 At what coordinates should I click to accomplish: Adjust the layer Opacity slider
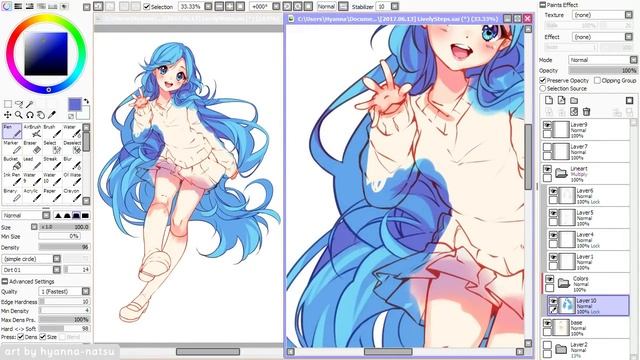(x=602, y=70)
